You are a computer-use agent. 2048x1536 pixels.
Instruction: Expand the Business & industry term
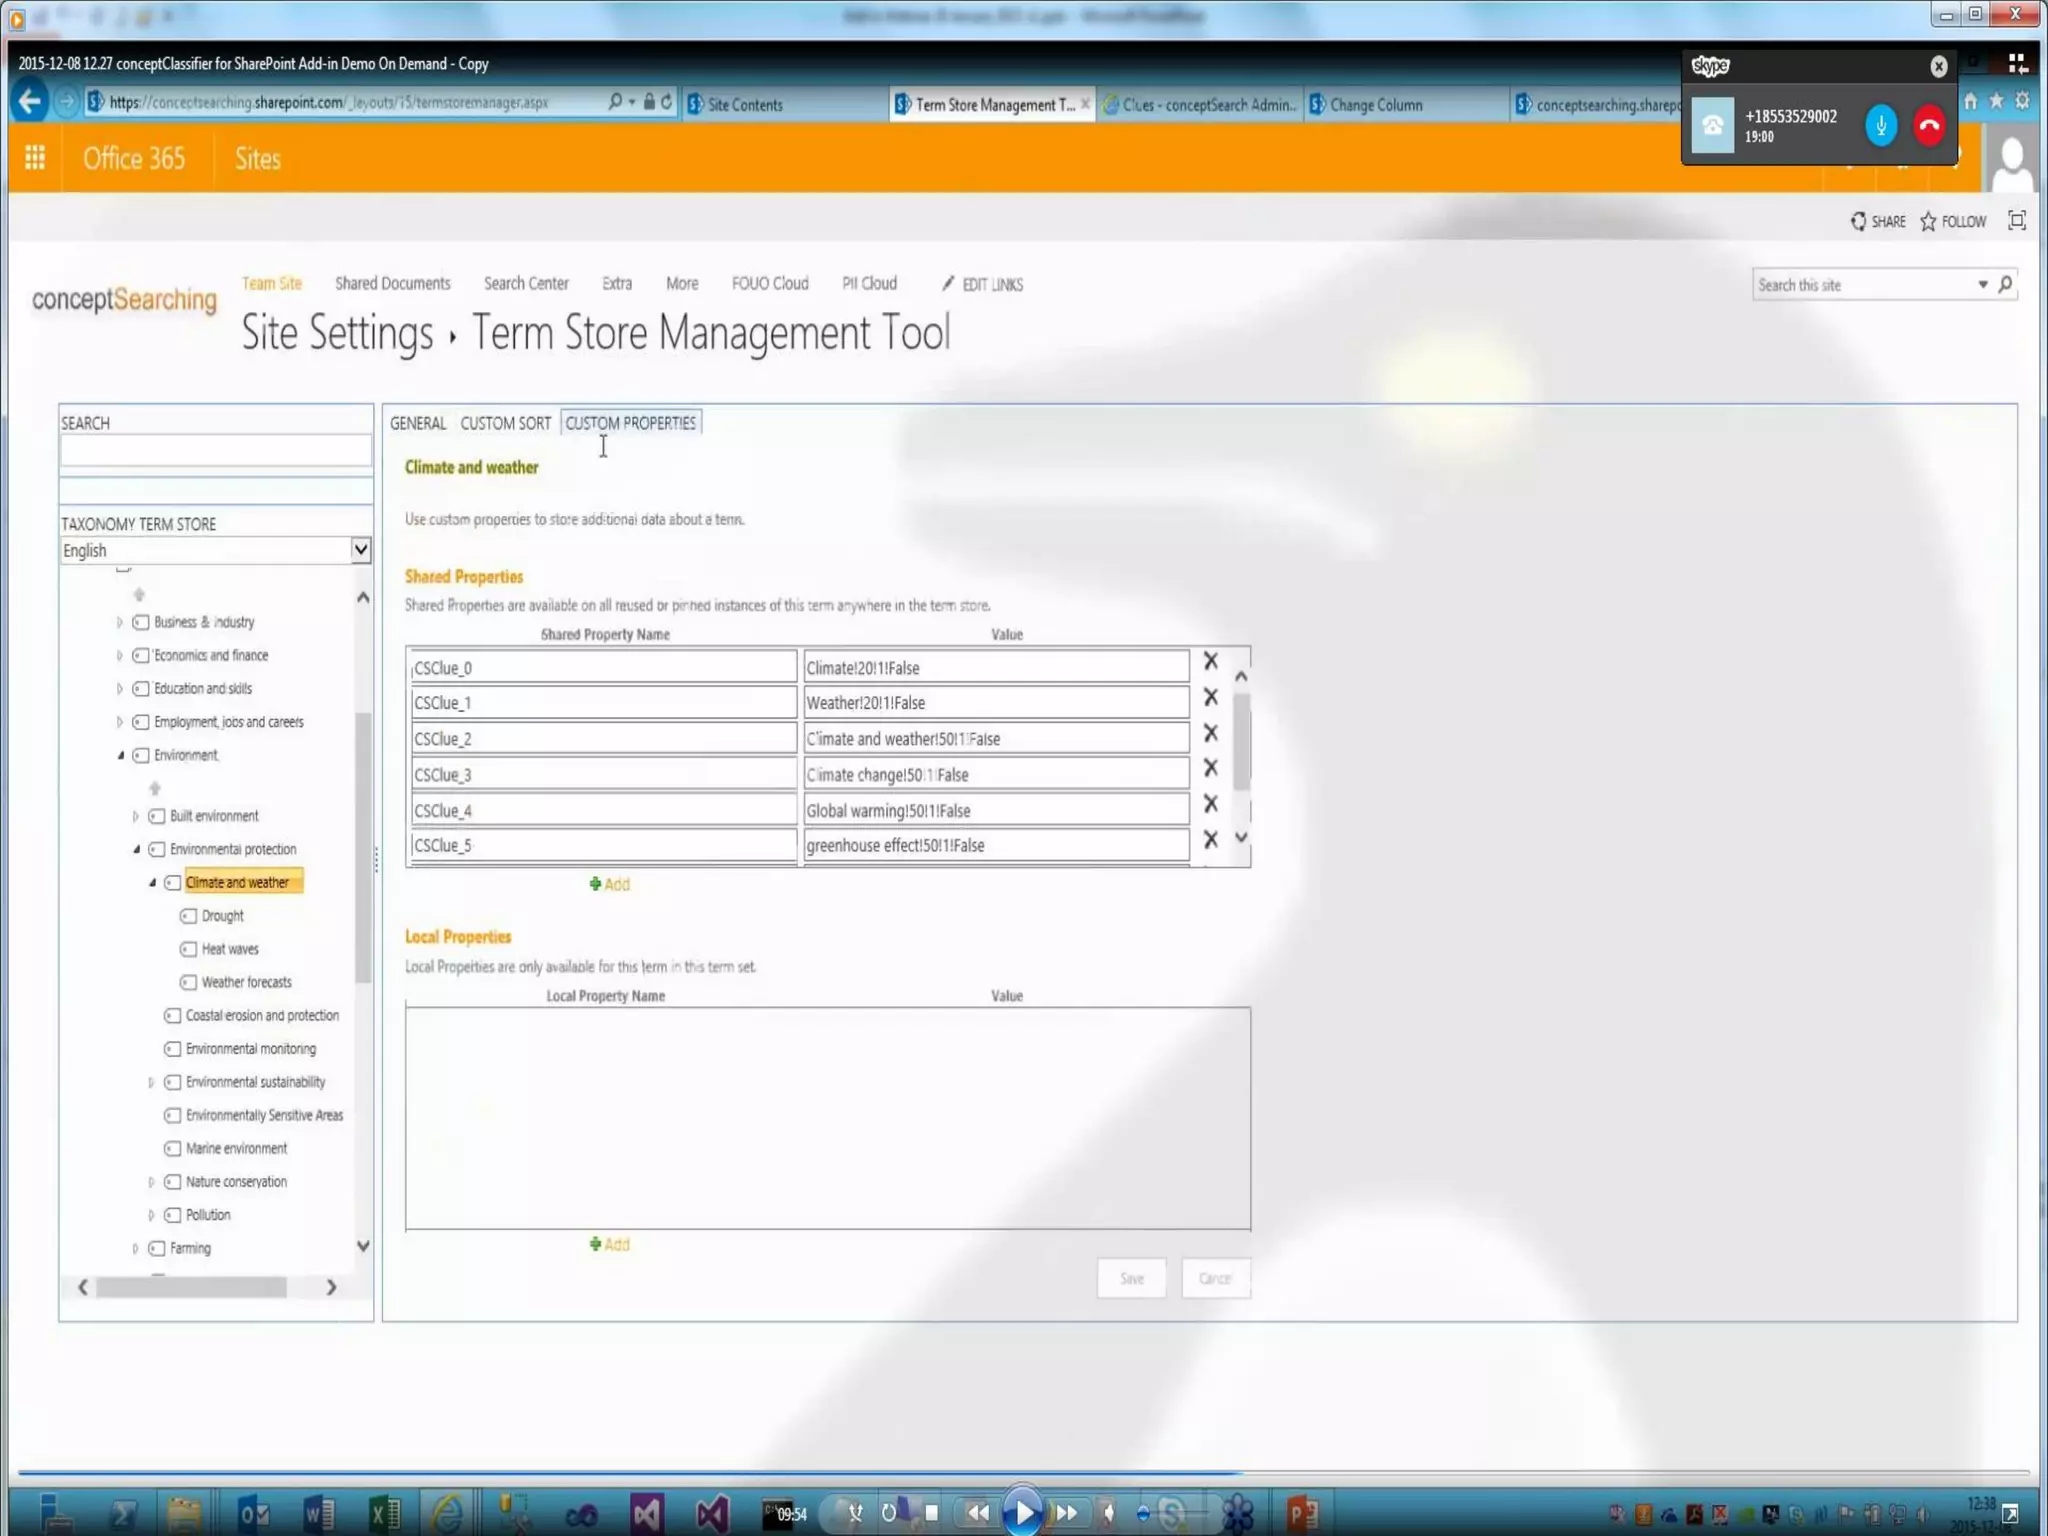(120, 622)
